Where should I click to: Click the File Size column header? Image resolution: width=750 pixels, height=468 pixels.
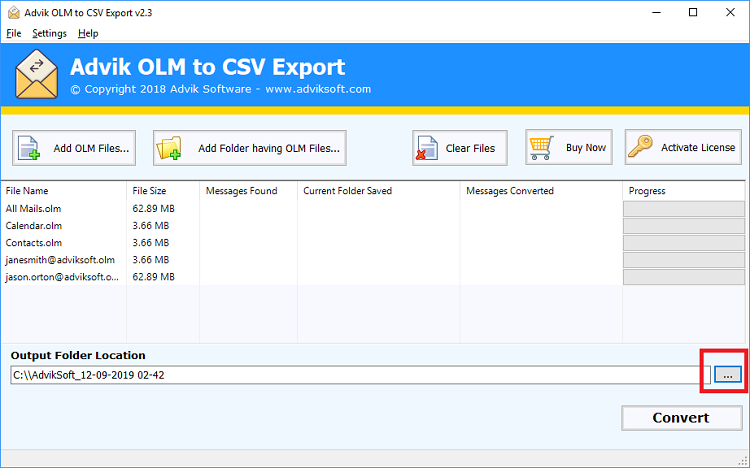[x=152, y=190]
